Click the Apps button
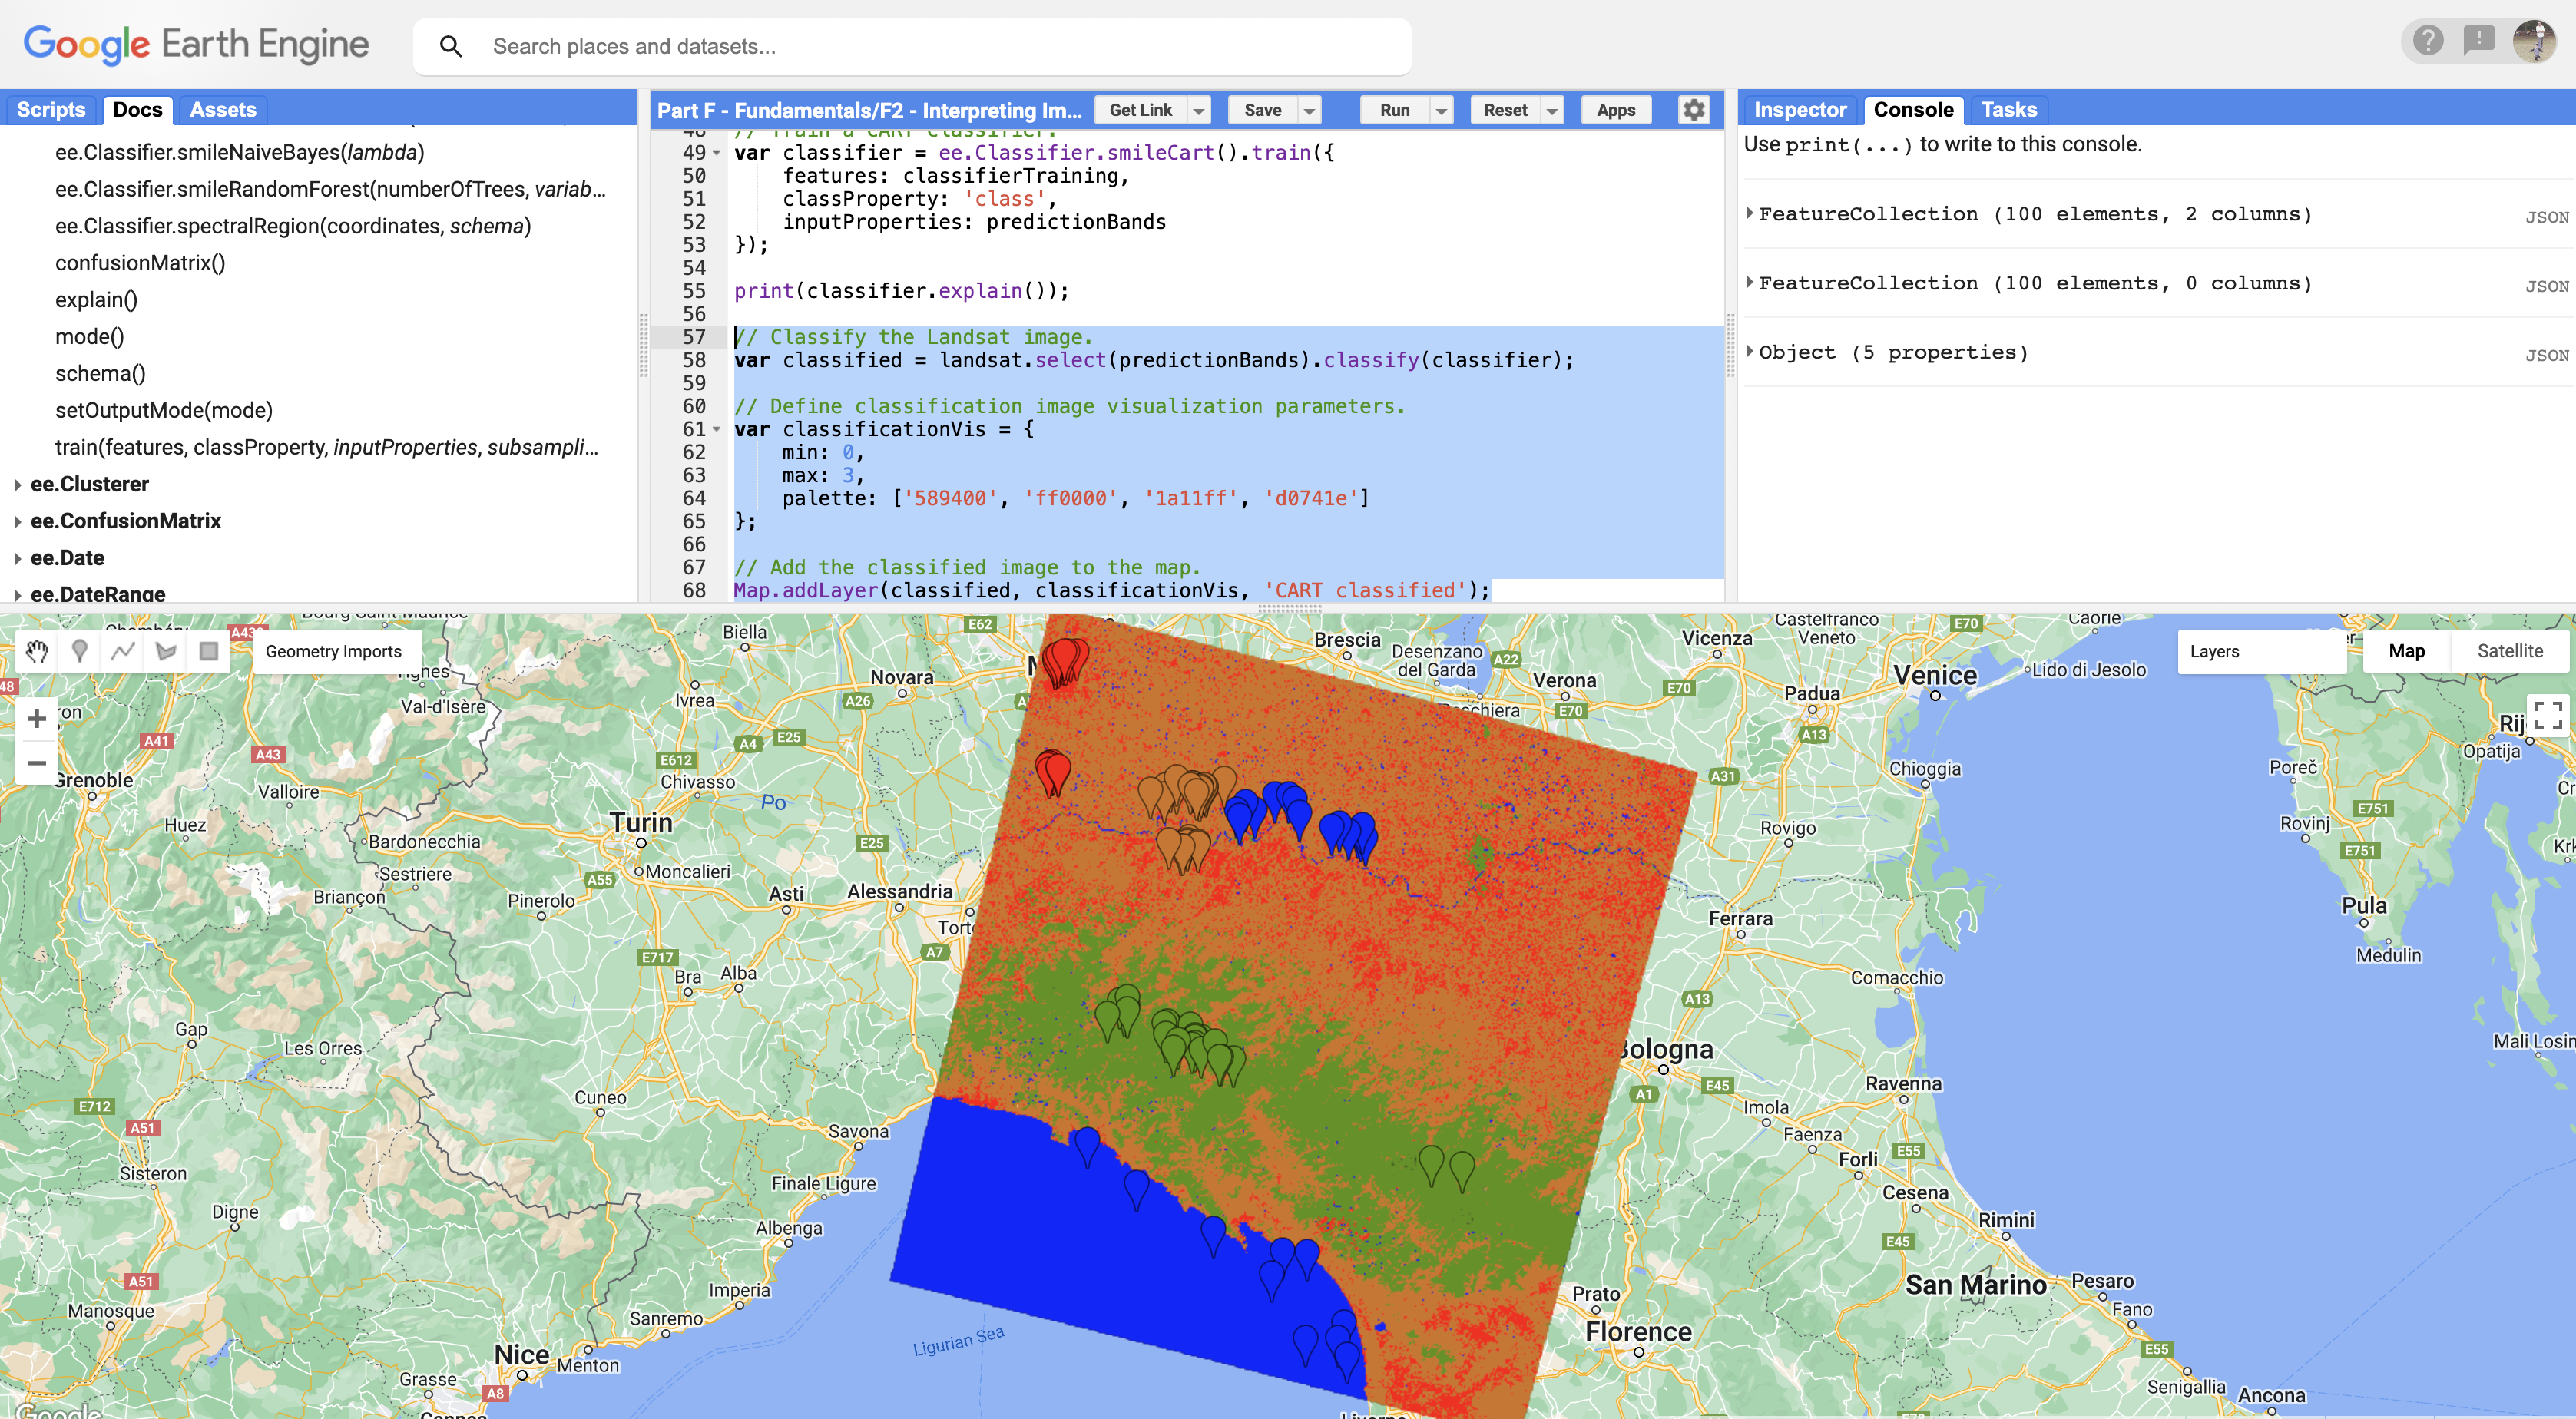The width and height of the screenshot is (2576, 1419). click(x=1615, y=111)
